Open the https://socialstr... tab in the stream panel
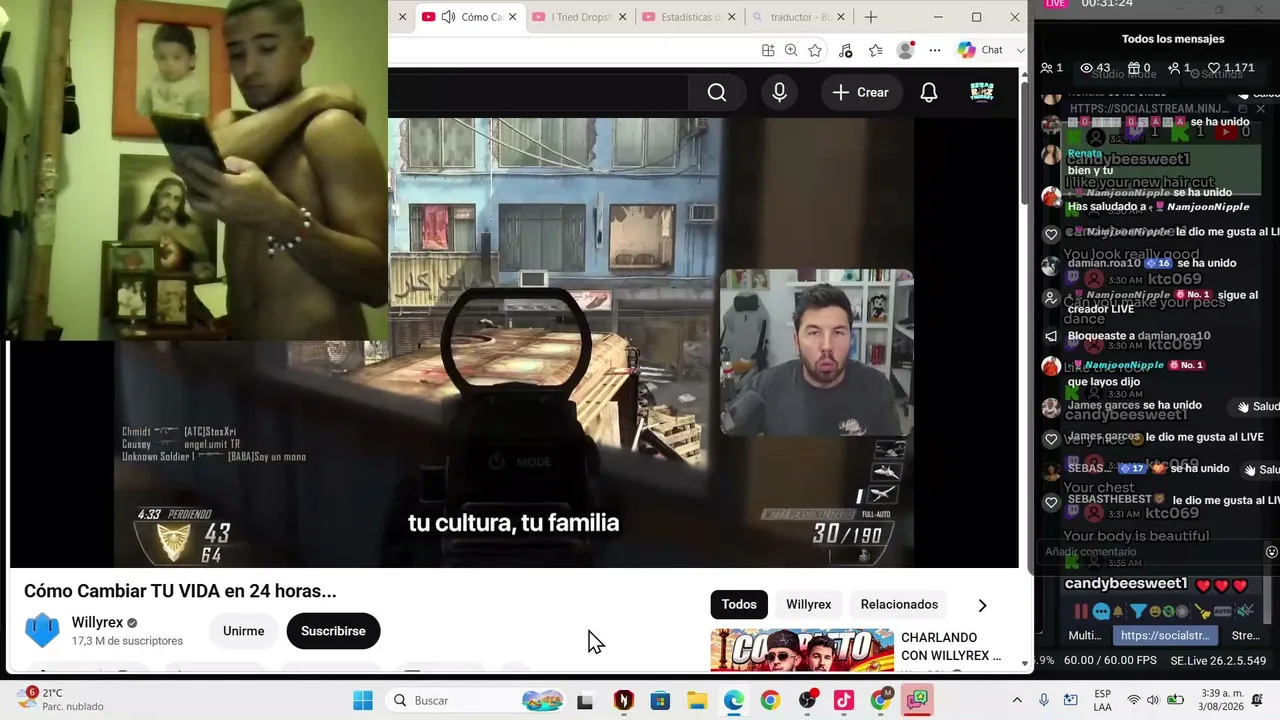 point(1165,635)
